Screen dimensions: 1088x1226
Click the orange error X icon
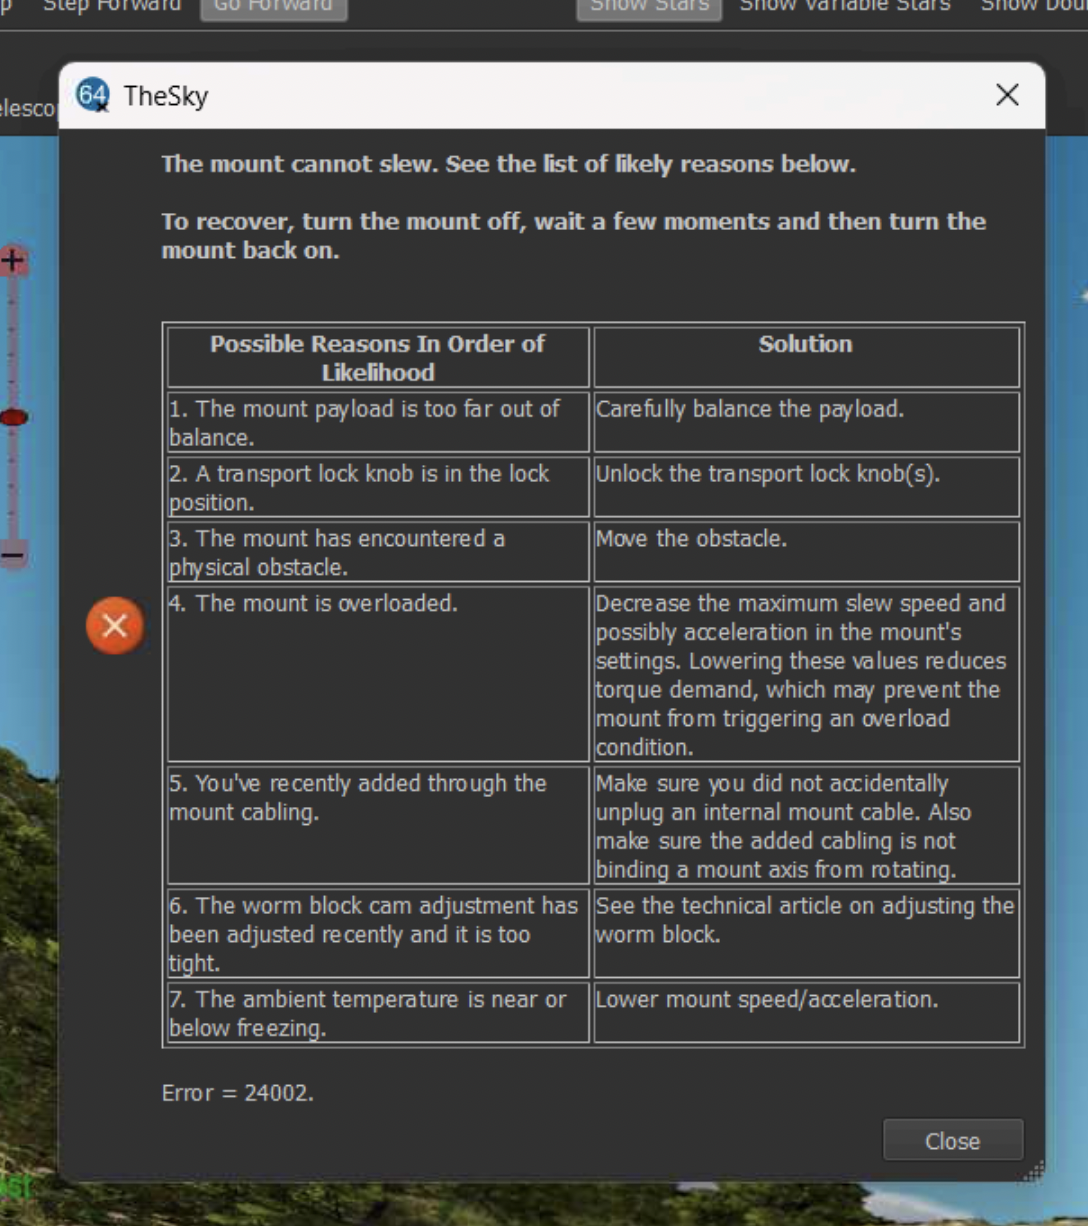pos(115,626)
